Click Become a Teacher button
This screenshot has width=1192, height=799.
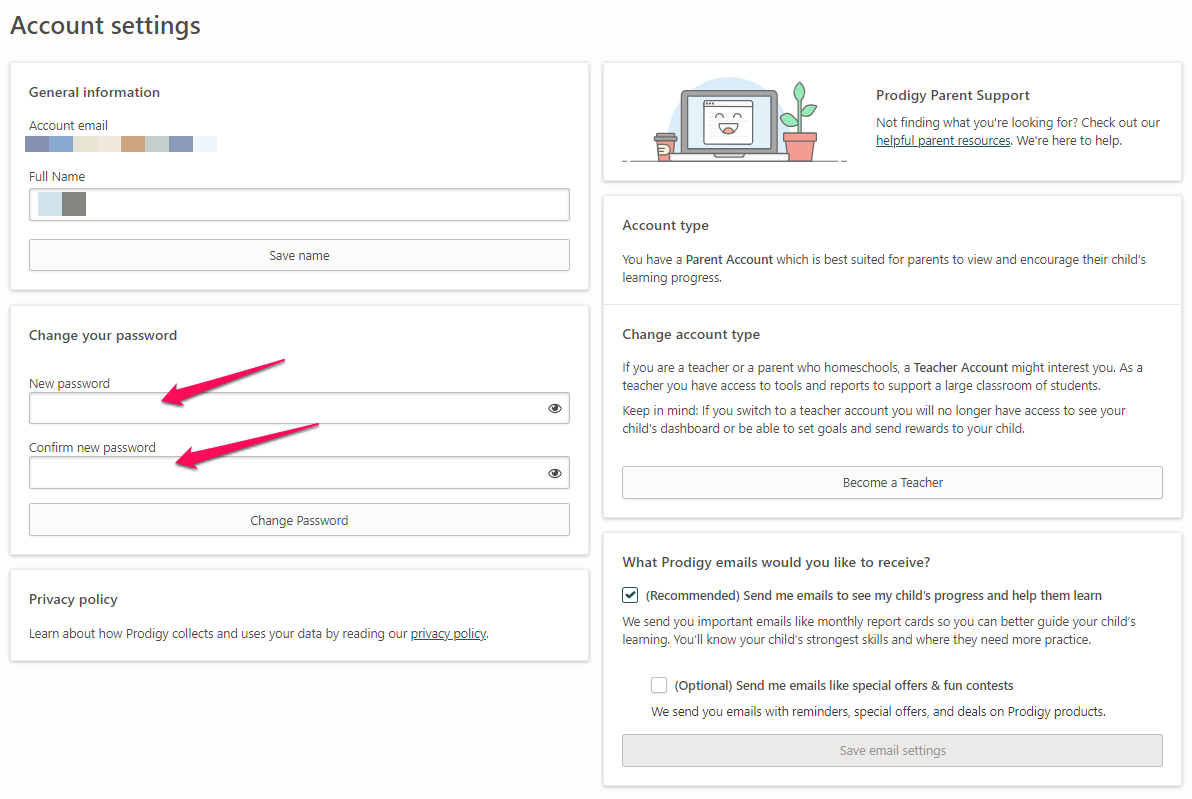pos(892,483)
